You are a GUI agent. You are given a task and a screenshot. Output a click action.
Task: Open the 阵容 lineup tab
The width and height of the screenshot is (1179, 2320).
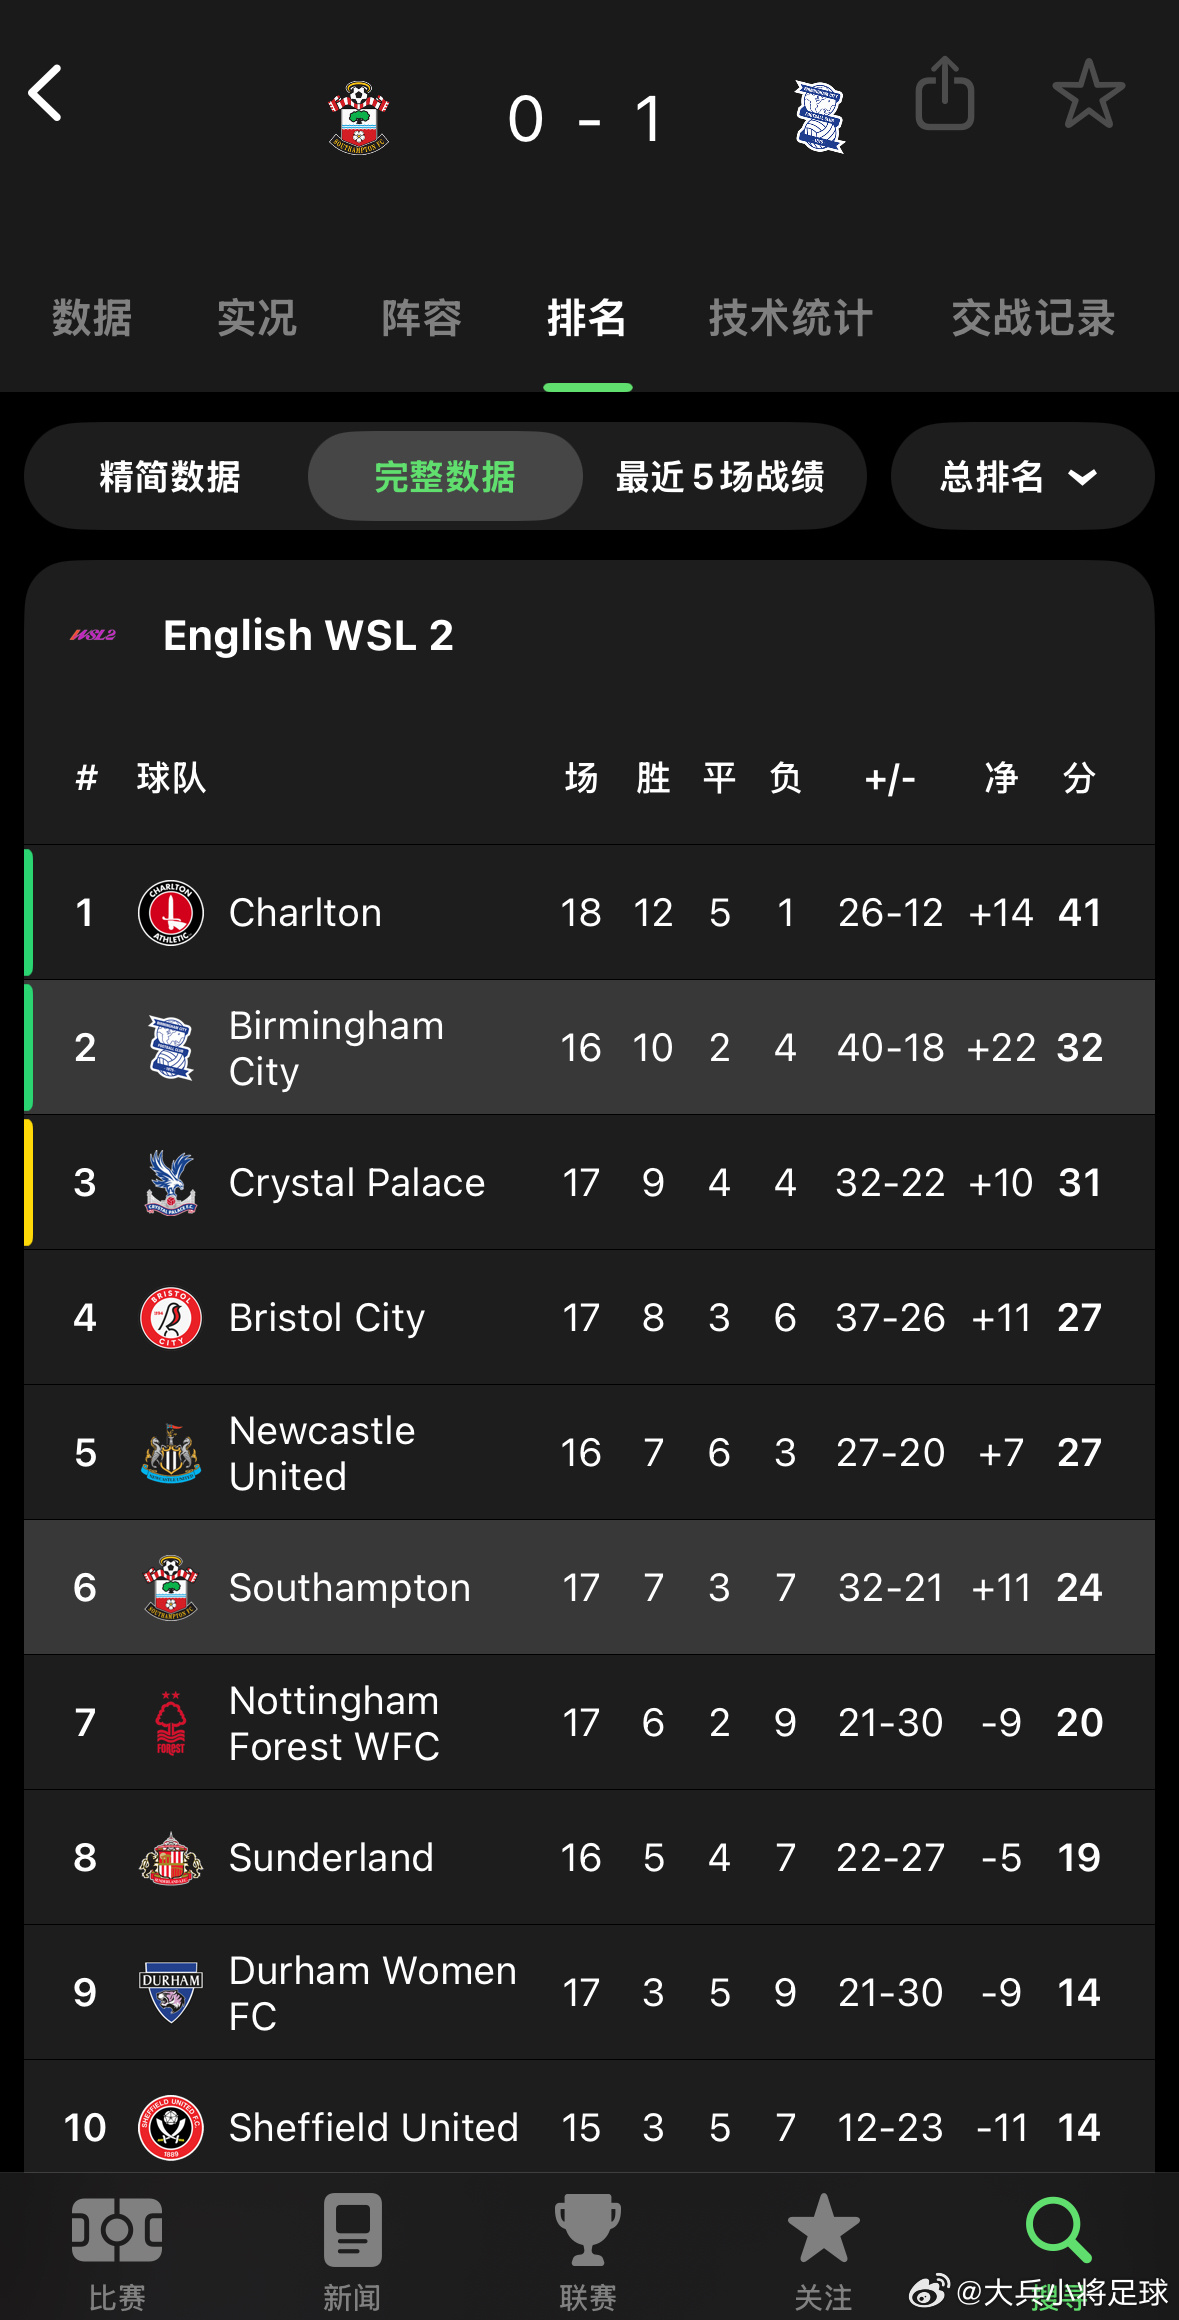pos(421,318)
